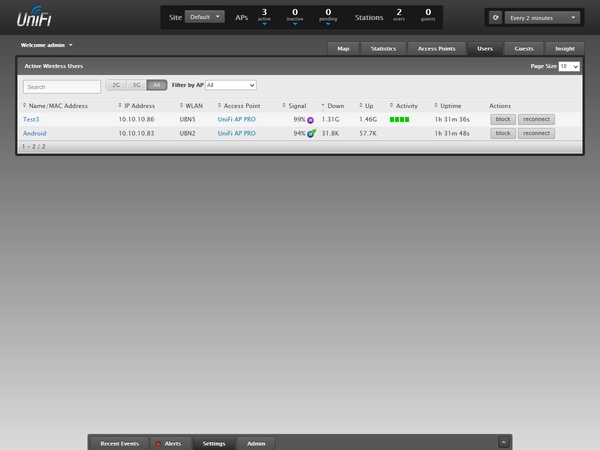The height and width of the screenshot is (450, 600).
Task: Click IP address 10.10.10.86
Action: (x=136, y=119)
